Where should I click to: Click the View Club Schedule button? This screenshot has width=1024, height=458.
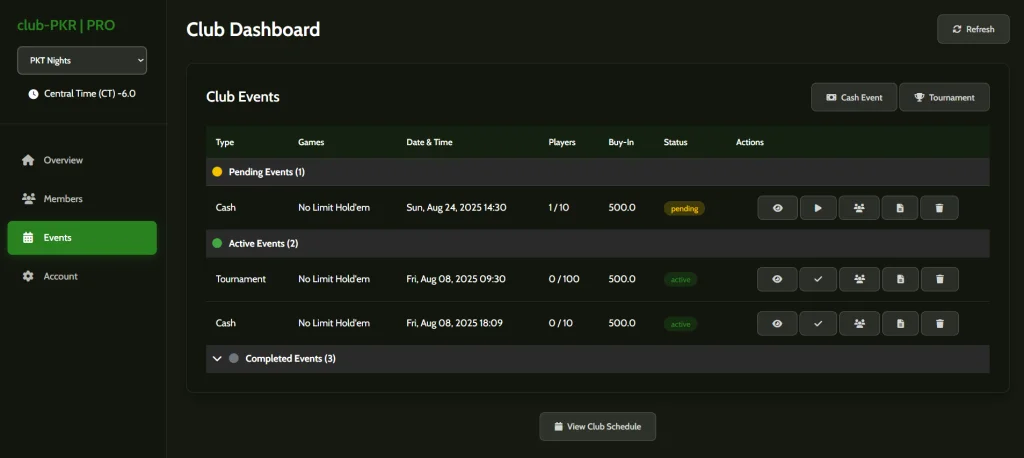(x=597, y=426)
